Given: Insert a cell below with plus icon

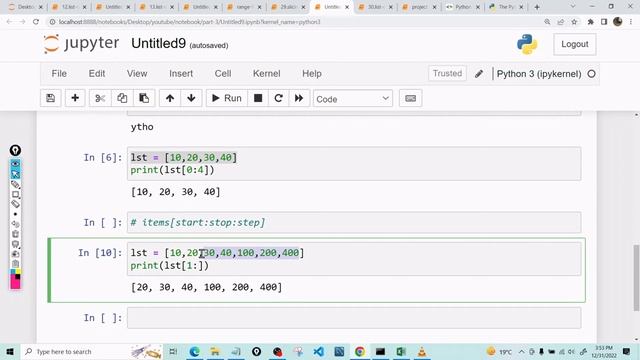Looking at the screenshot, I should [75, 98].
